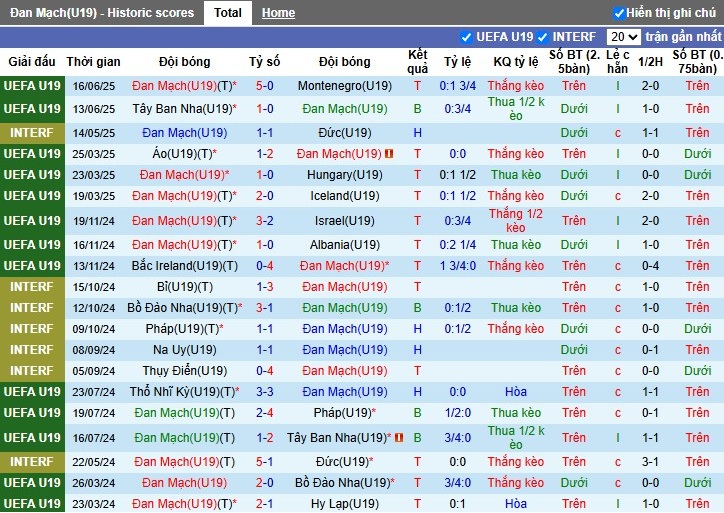Click the KQ tỷ lệ column header
The width and height of the screenshot is (724, 513).
pyautogui.click(x=516, y=62)
